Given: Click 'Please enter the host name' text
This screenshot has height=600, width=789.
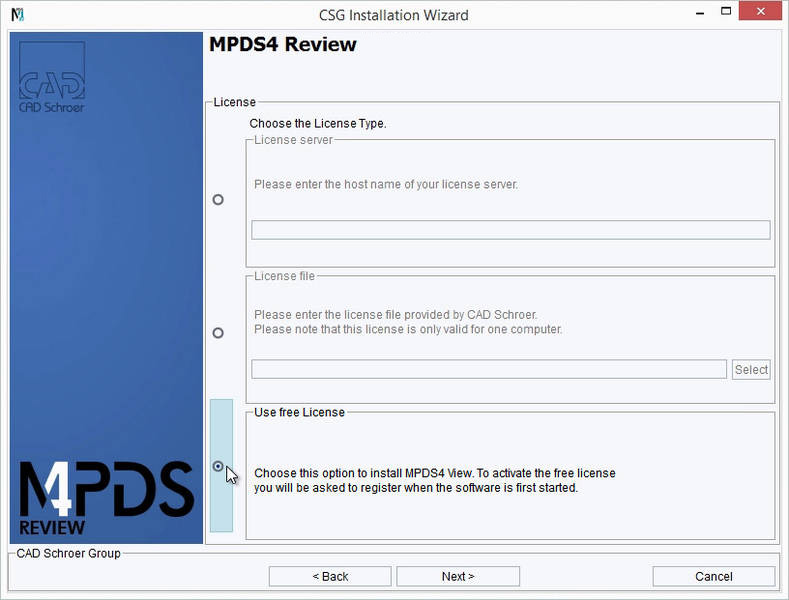Looking at the screenshot, I should click(x=385, y=184).
